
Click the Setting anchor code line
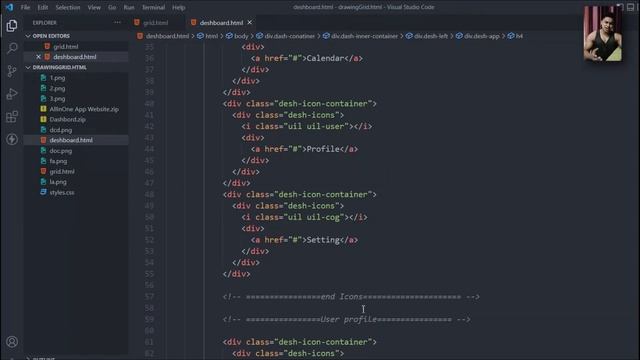click(304, 240)
